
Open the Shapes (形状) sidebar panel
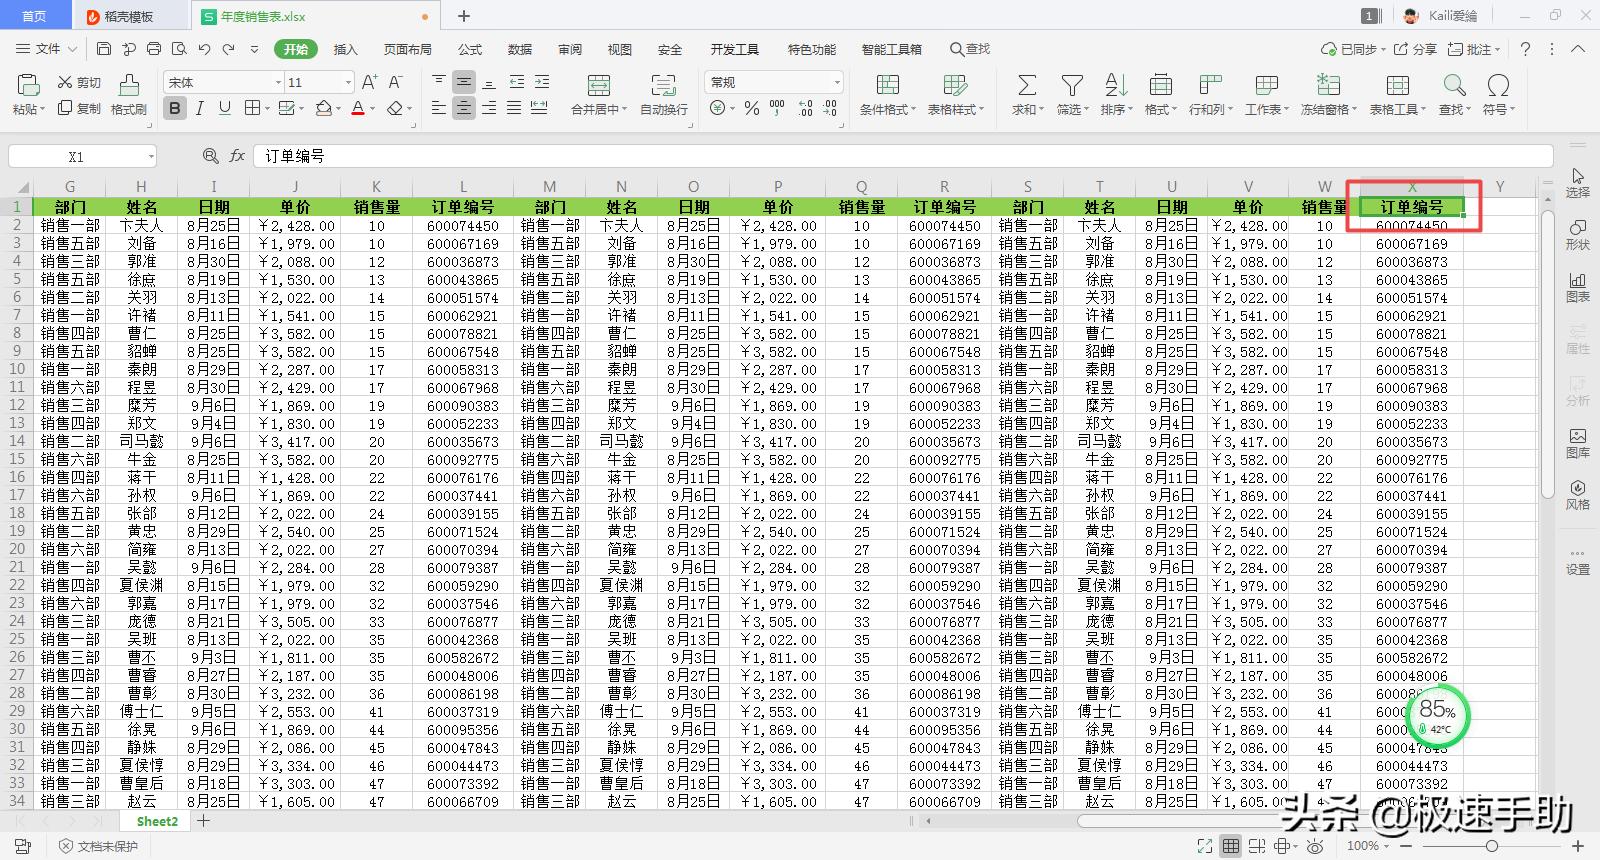click(x=1577, y=235)
